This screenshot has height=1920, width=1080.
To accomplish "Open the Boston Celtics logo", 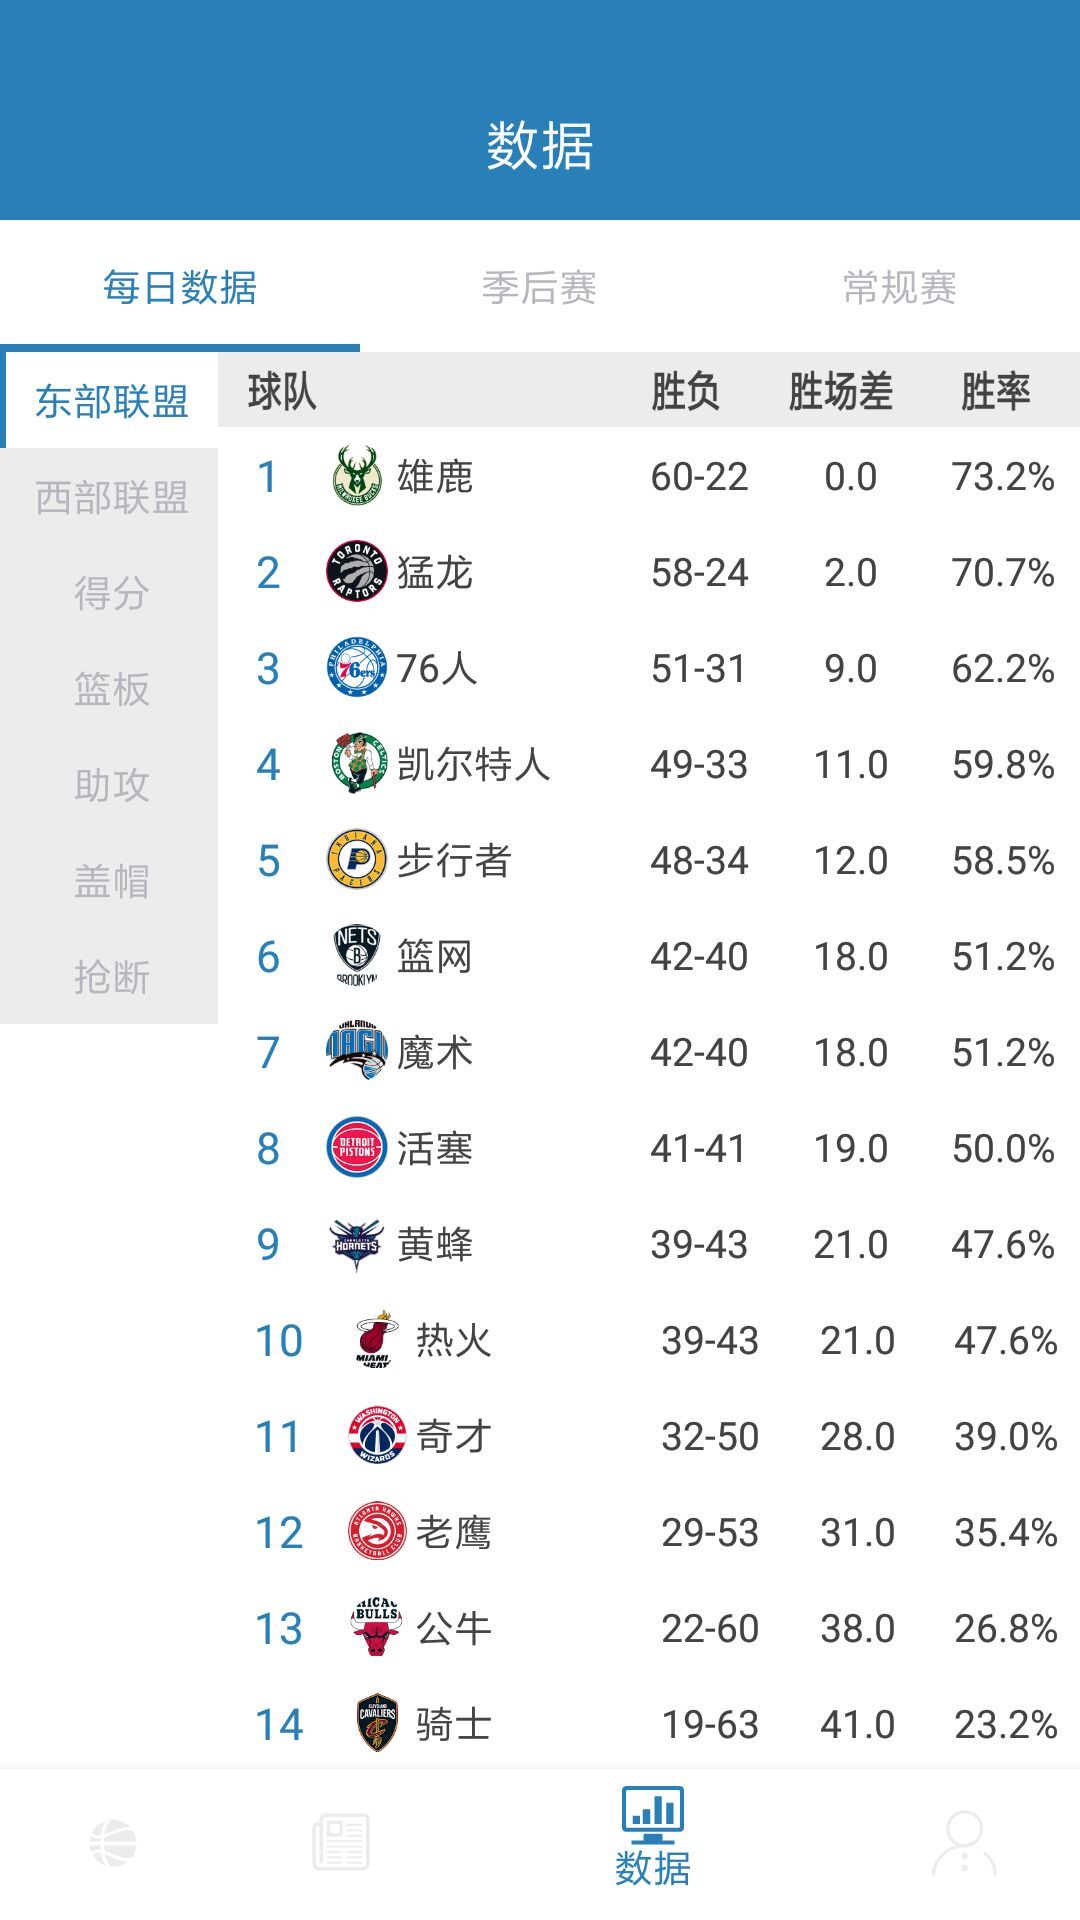I will [x=357, y=764].
